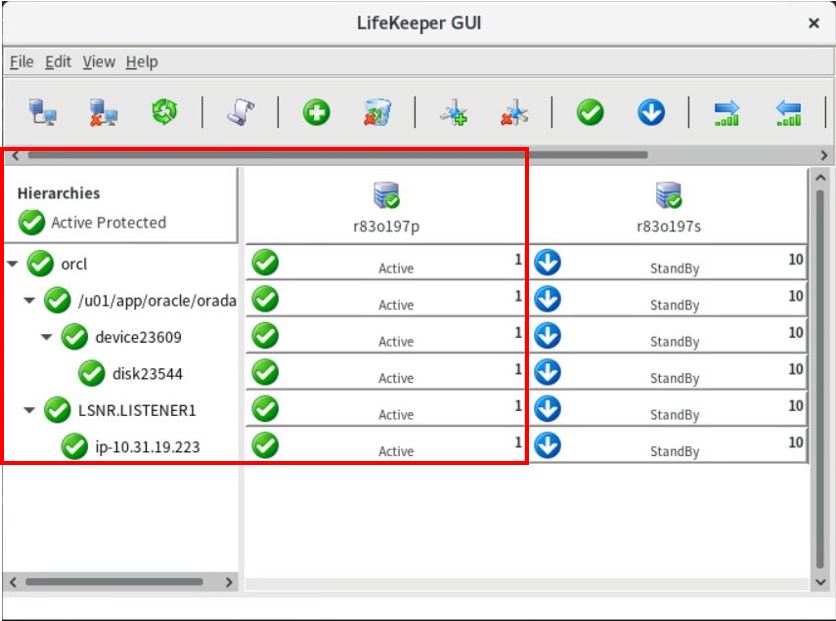Select the /u01/app/oracle/orada filesystem resource
The height and width of the screenshot is (621, 836).
pyautogui.click(x=157, y=301)
